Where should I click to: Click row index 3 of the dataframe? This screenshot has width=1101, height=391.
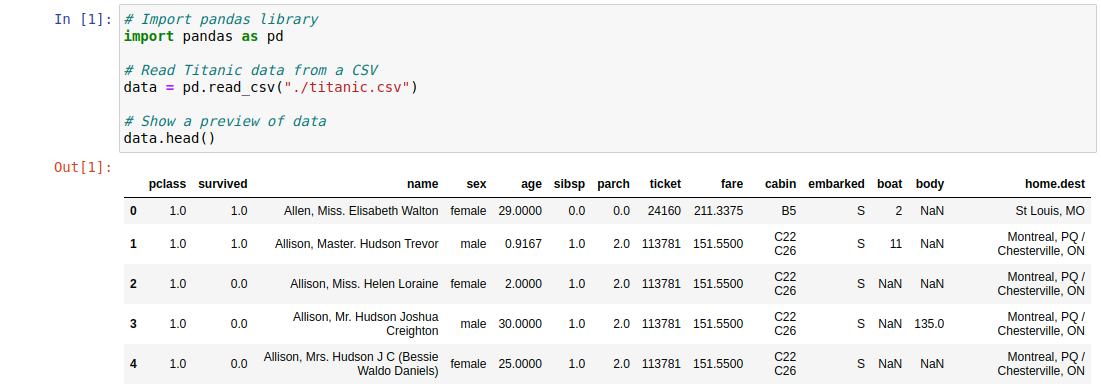tap(133, 324)
